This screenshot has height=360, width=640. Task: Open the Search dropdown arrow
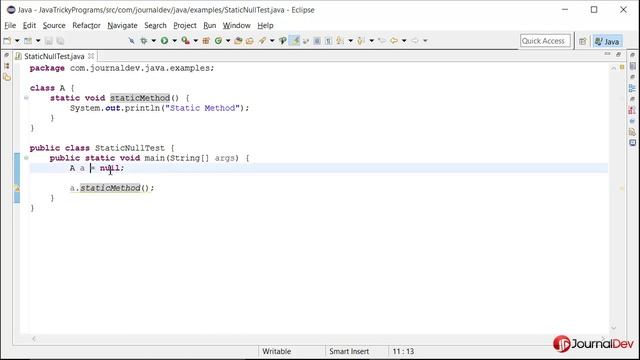(x=272, y=41)
